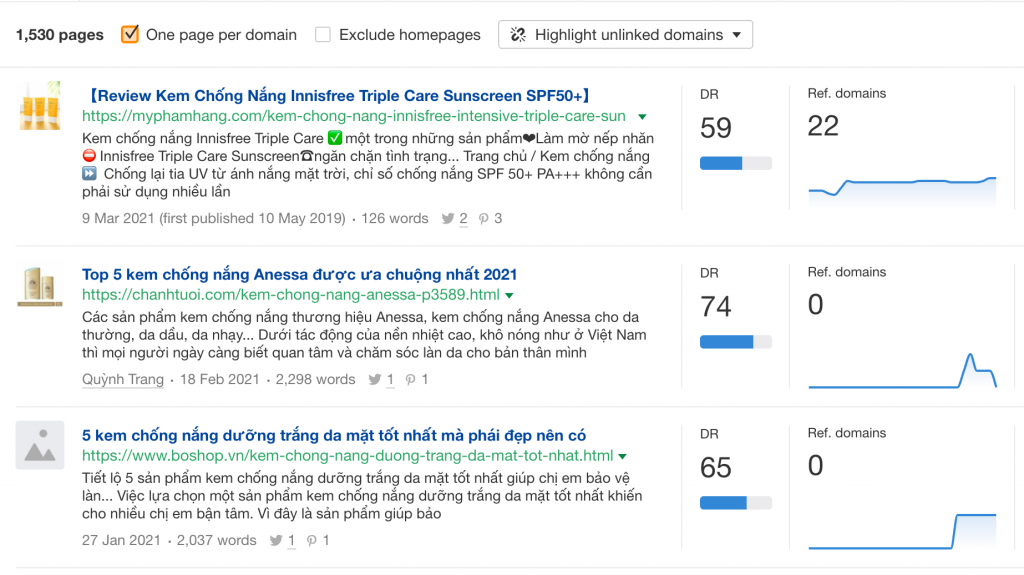Click the Twitter icon in the myphamhang result
This screenshot has height=575, width=1024.
coord(447,219)
